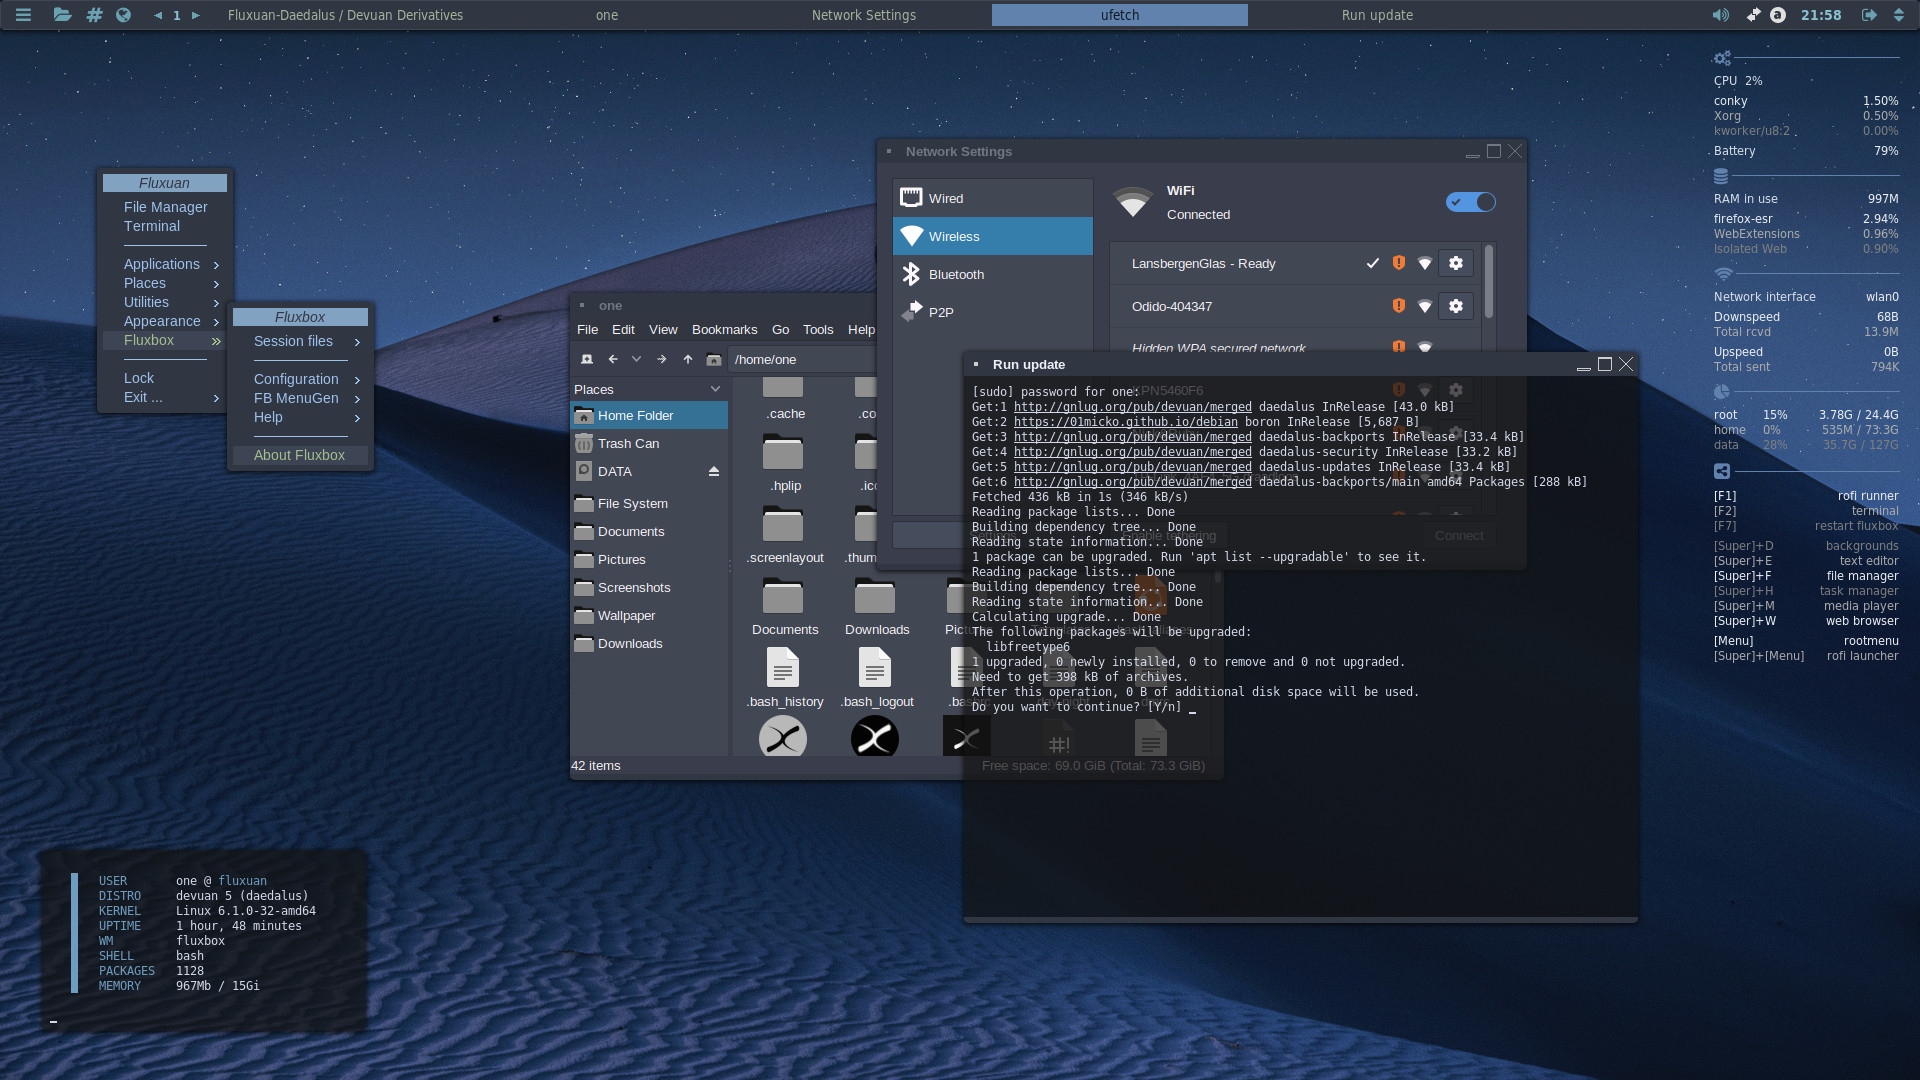Image resolution: width=1920 pixels, height=1080 pixels.
Task: Open the Bookmarks menu in file manager
Action: pyautogui.click(x=724, y=329)
